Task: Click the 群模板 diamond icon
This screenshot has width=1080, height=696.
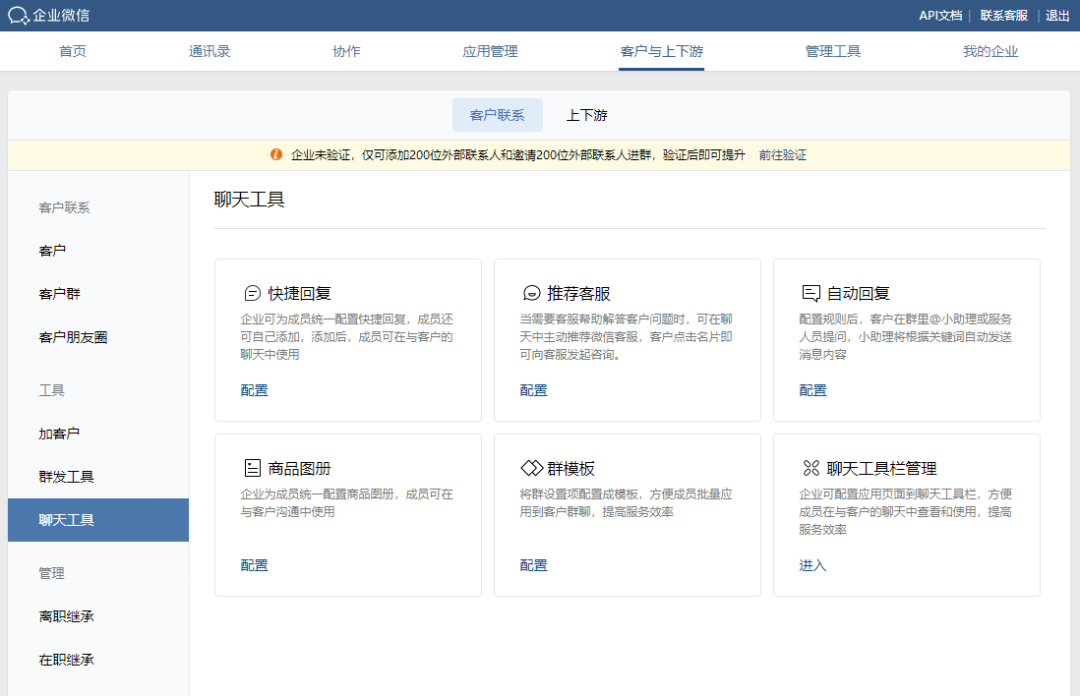Action: (531, 468)
